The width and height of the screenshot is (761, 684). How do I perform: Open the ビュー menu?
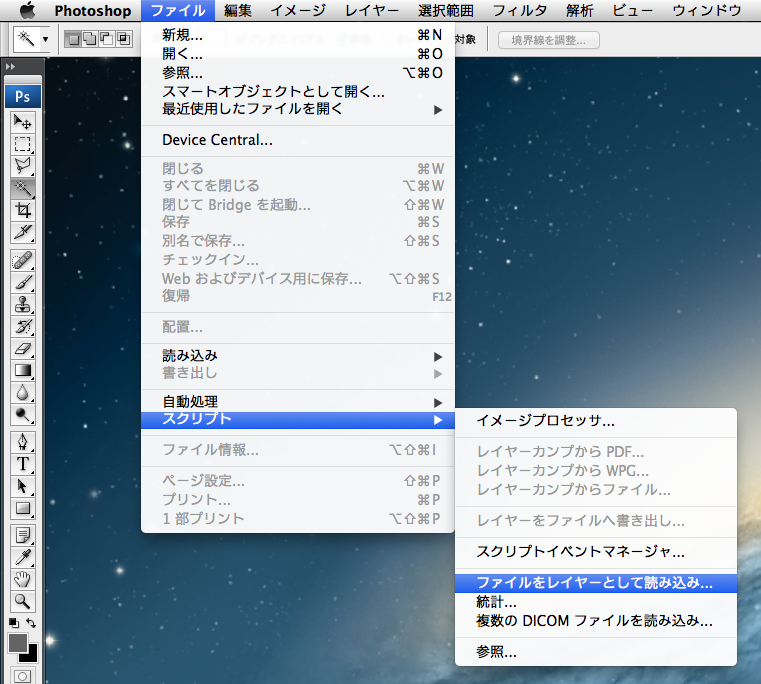pos(632,11)
